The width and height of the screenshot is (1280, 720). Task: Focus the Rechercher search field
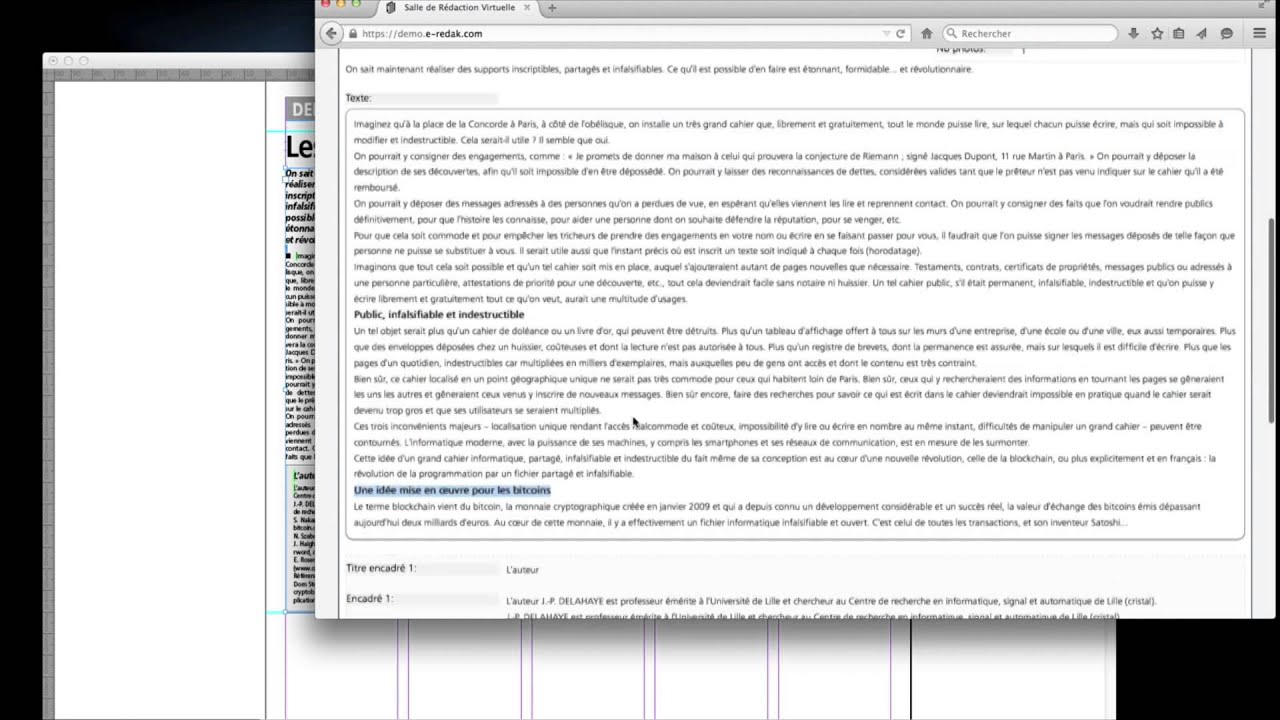(x=1030, y=33)
